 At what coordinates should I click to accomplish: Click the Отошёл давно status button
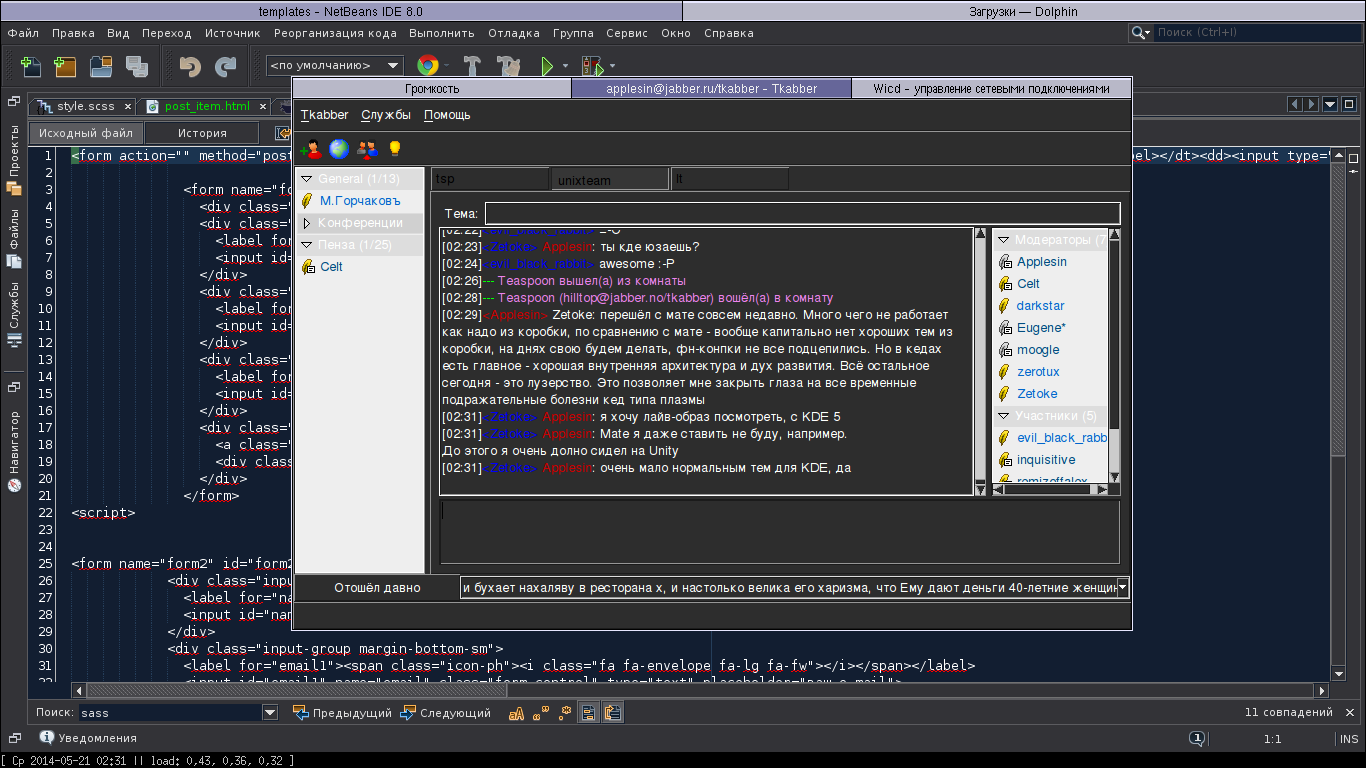pyautogui.click(x=377, y=588)
